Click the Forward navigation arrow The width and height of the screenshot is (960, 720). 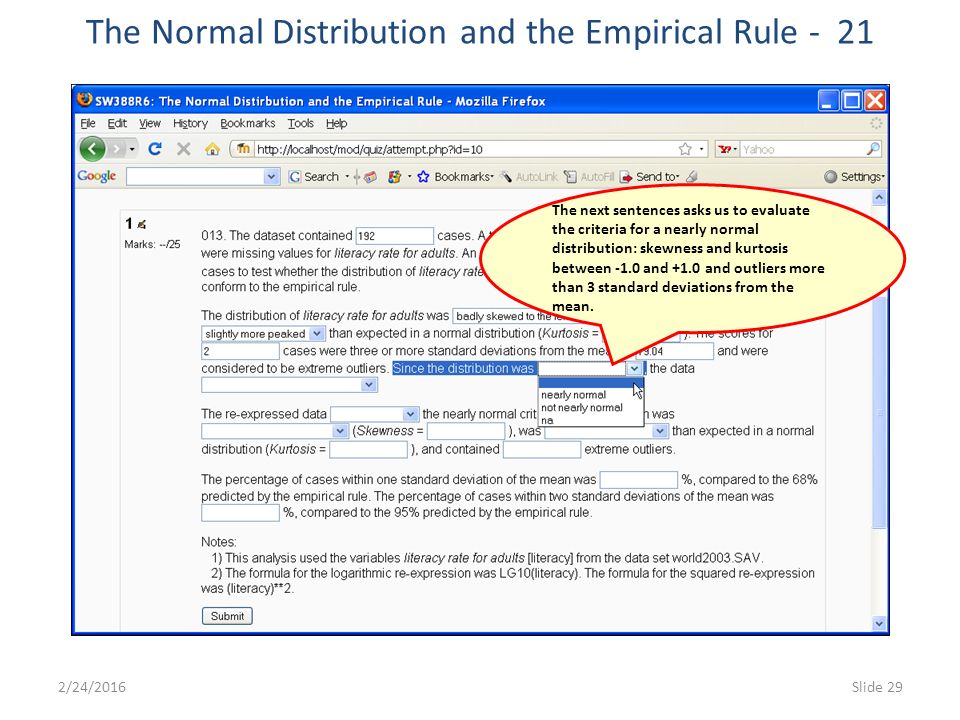tap(116, 149)
